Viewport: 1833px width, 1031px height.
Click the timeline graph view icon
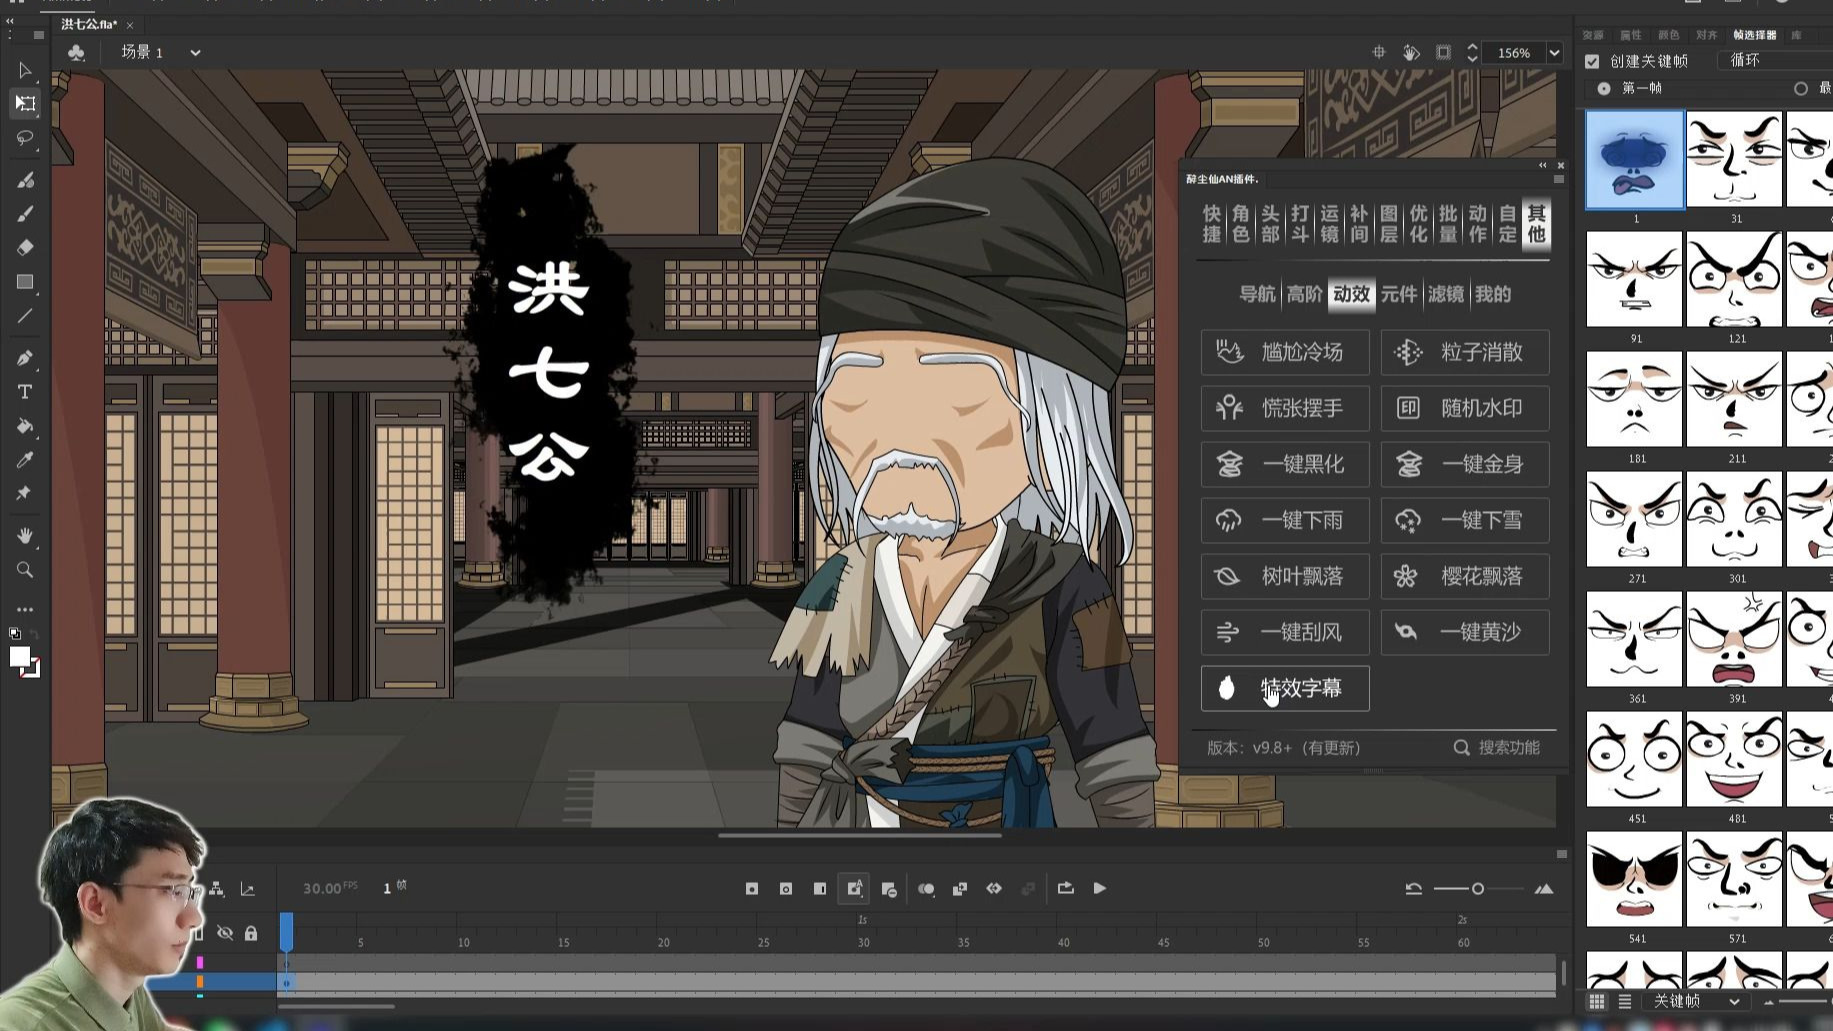coord(248,889)
